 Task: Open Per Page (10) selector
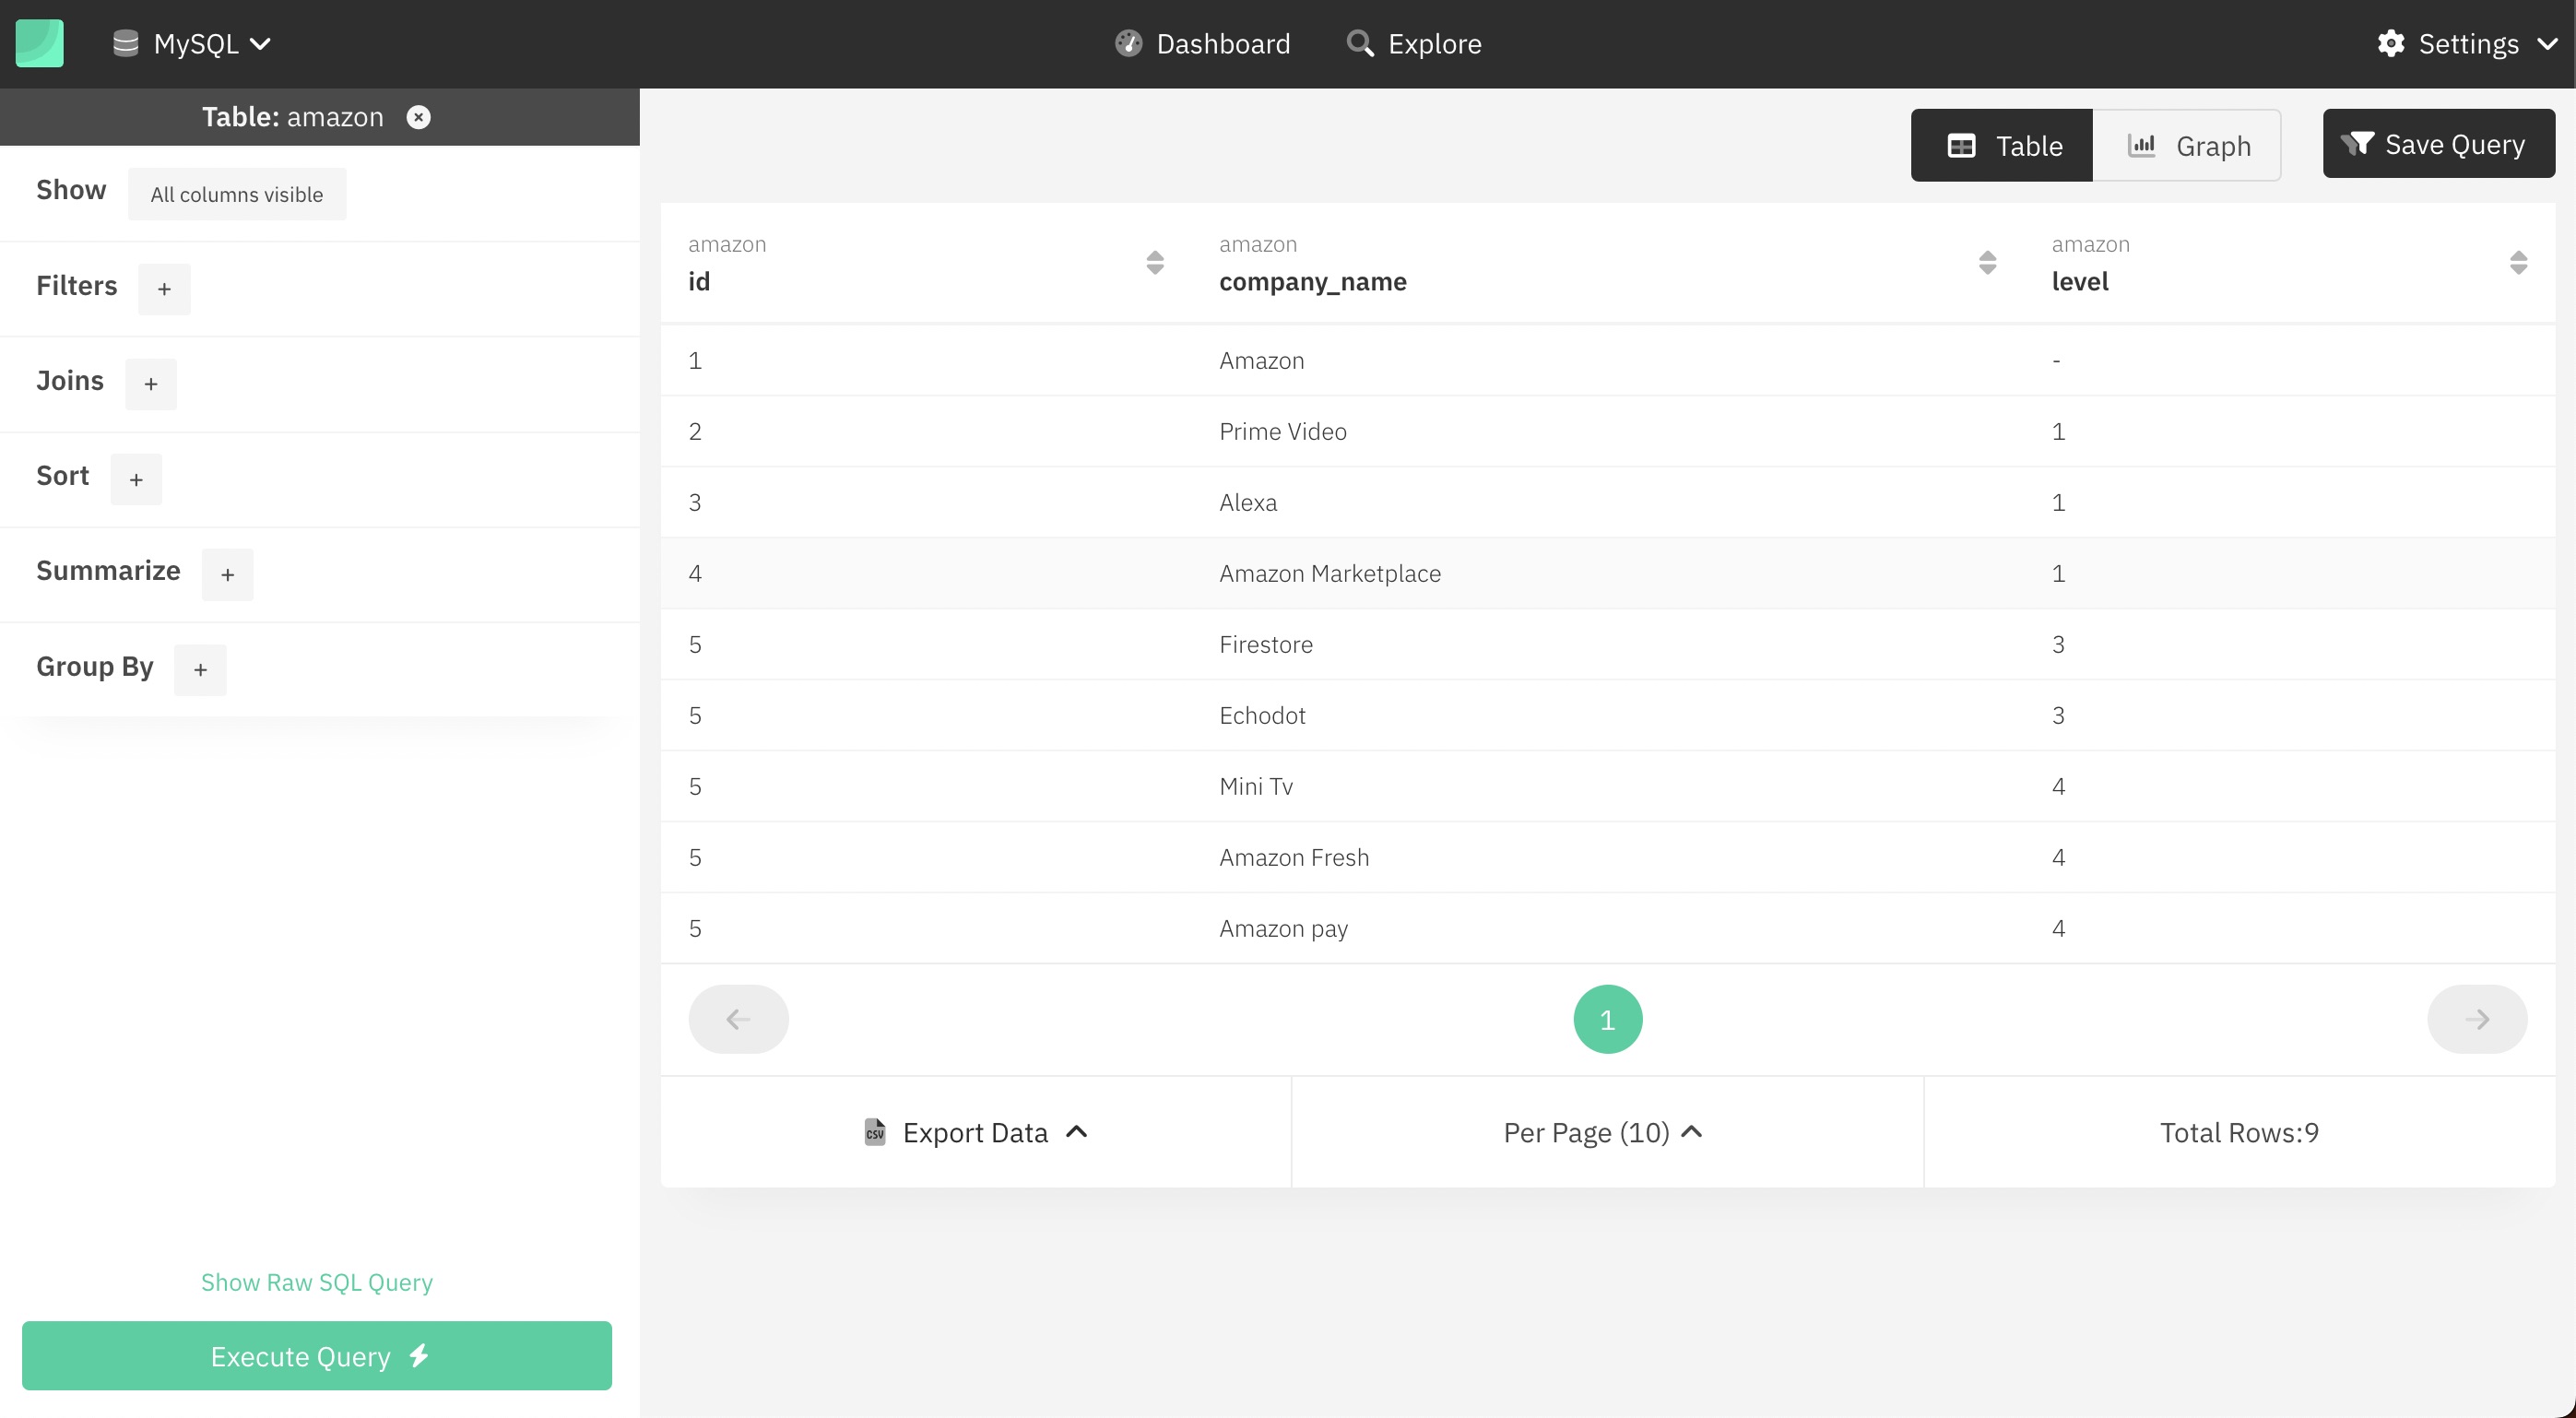pos(1604,1132)
